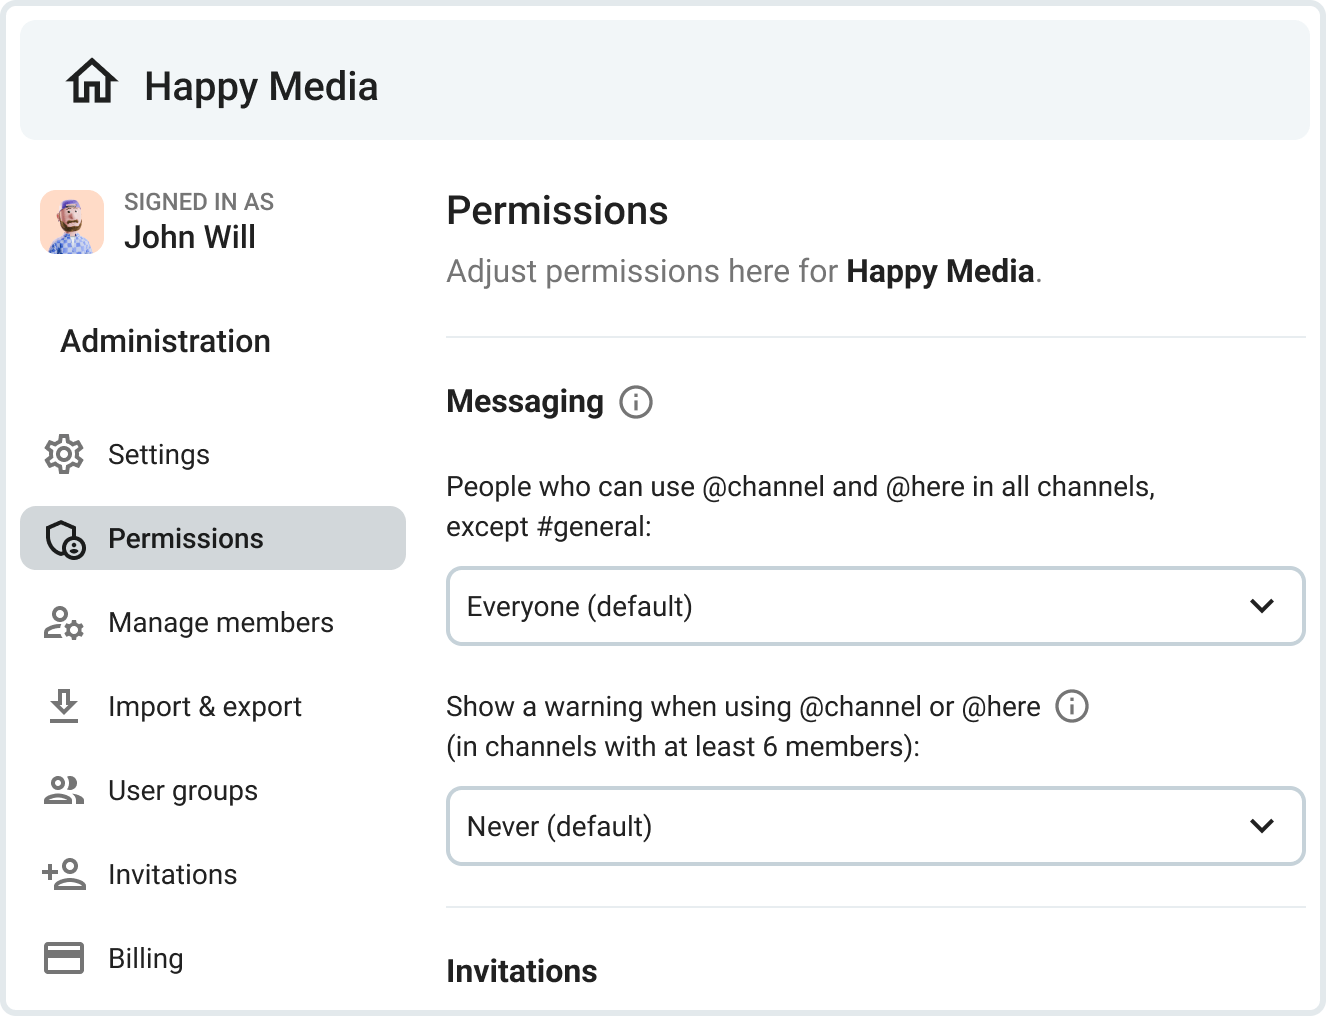Click the Invitations add-person icon

click(x=64, y=874)
